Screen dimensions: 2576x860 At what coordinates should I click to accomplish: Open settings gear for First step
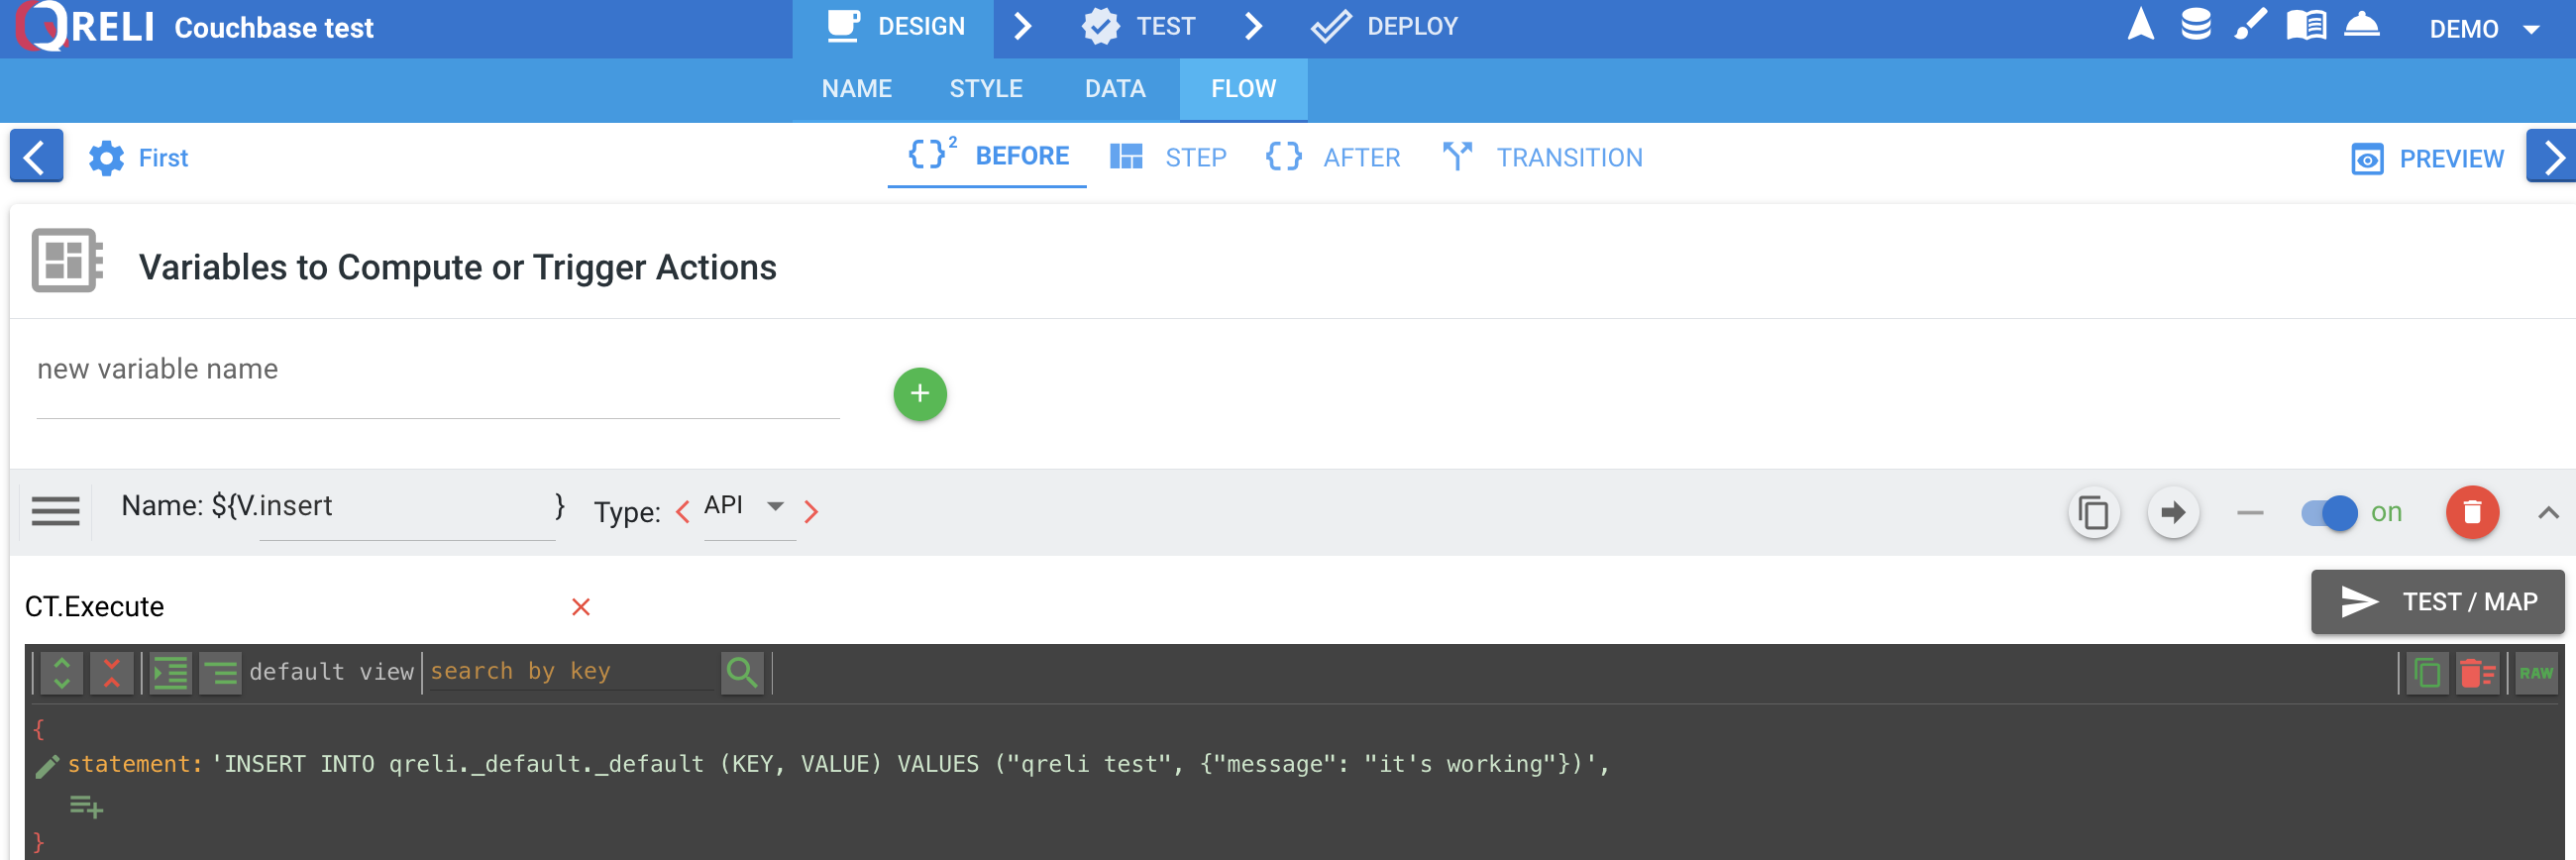106,158
